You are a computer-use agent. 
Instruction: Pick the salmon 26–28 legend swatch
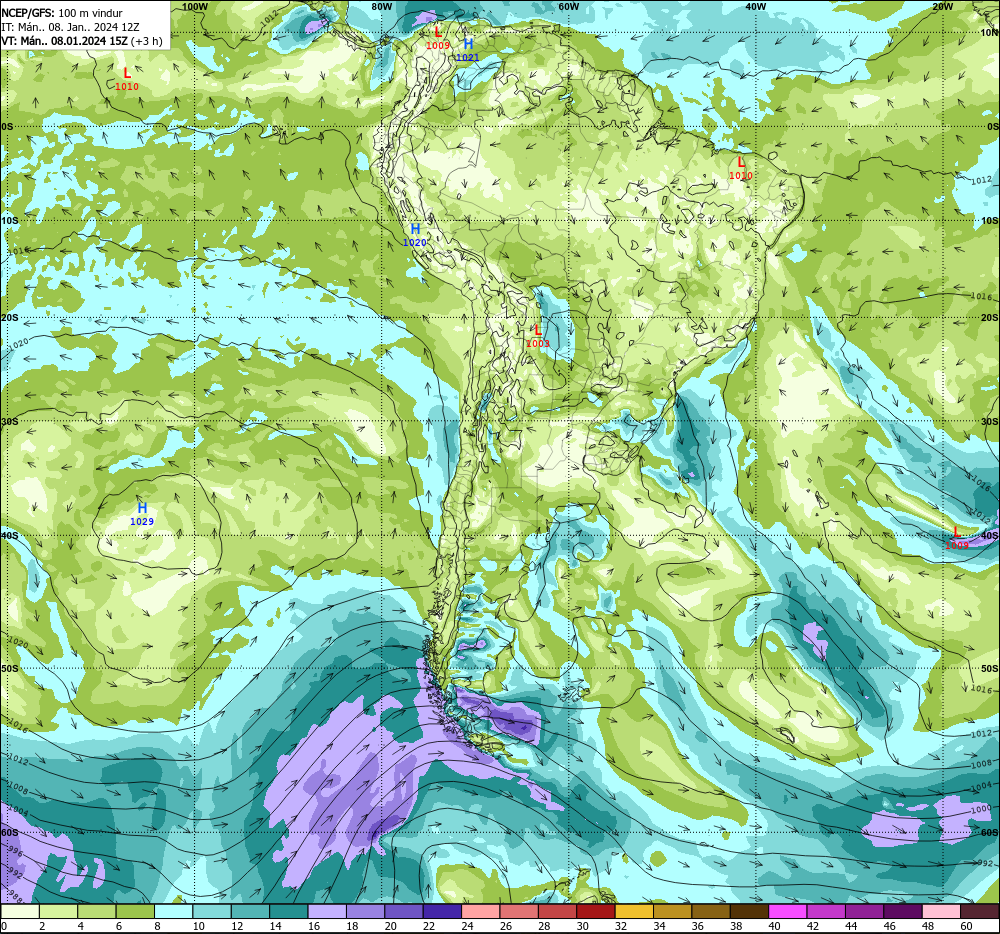(519, 911)
